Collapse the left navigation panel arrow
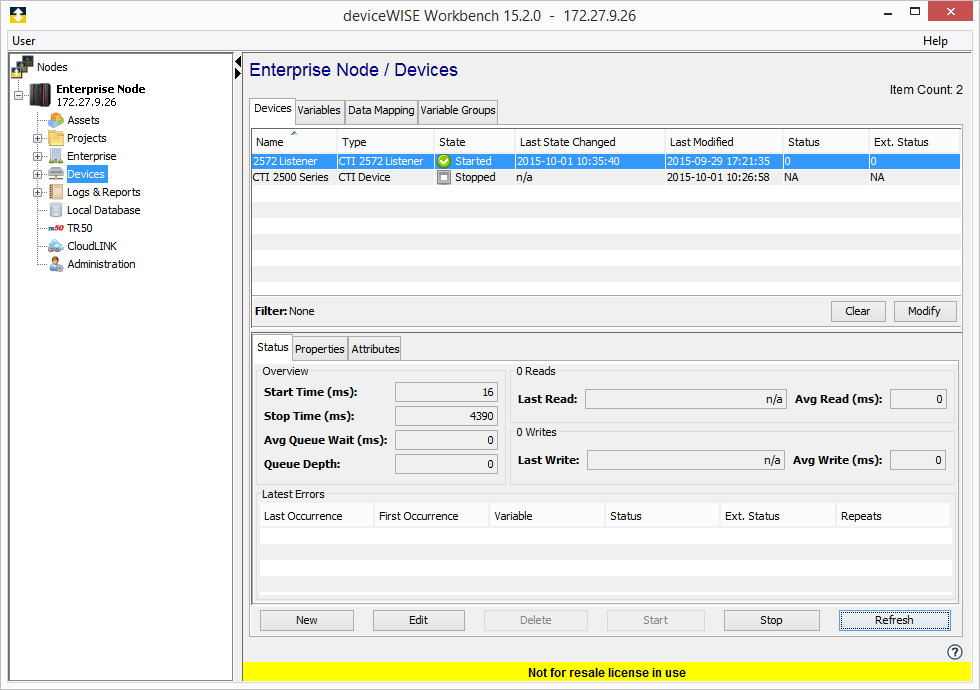Image resolution: width=980 pixels, height=690 pixels. click(x=238, y=63)
